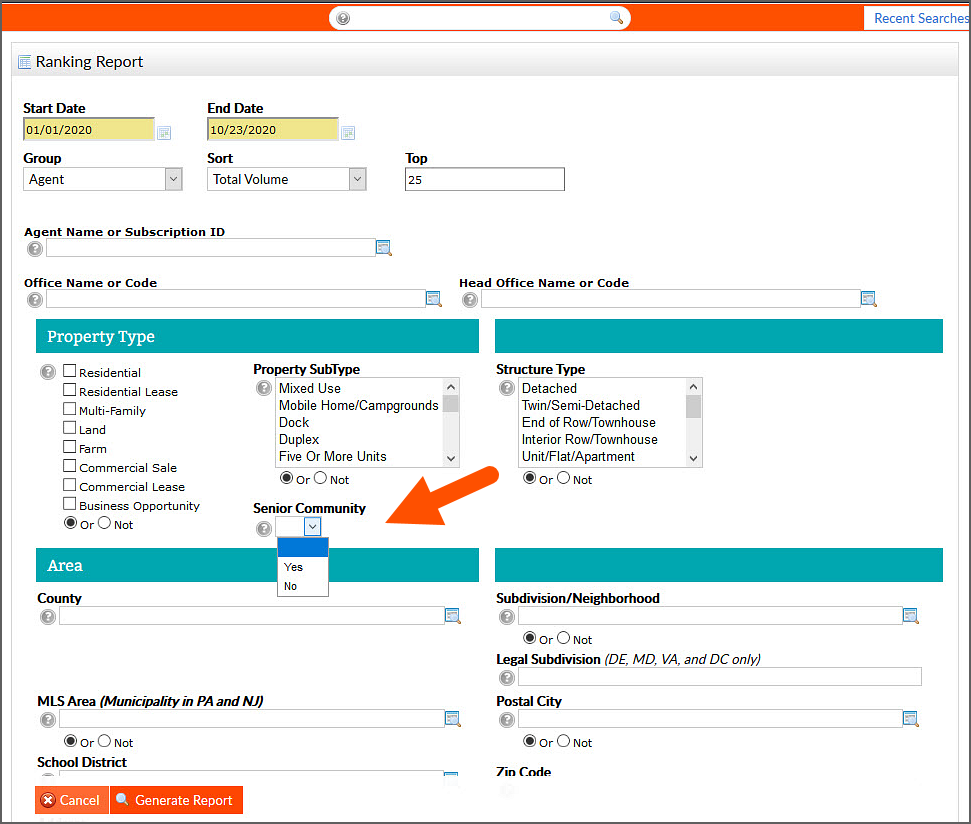Select Not radio under Subdivision/Neighborhood
This screenshot has width=971, height=824.
564,638
